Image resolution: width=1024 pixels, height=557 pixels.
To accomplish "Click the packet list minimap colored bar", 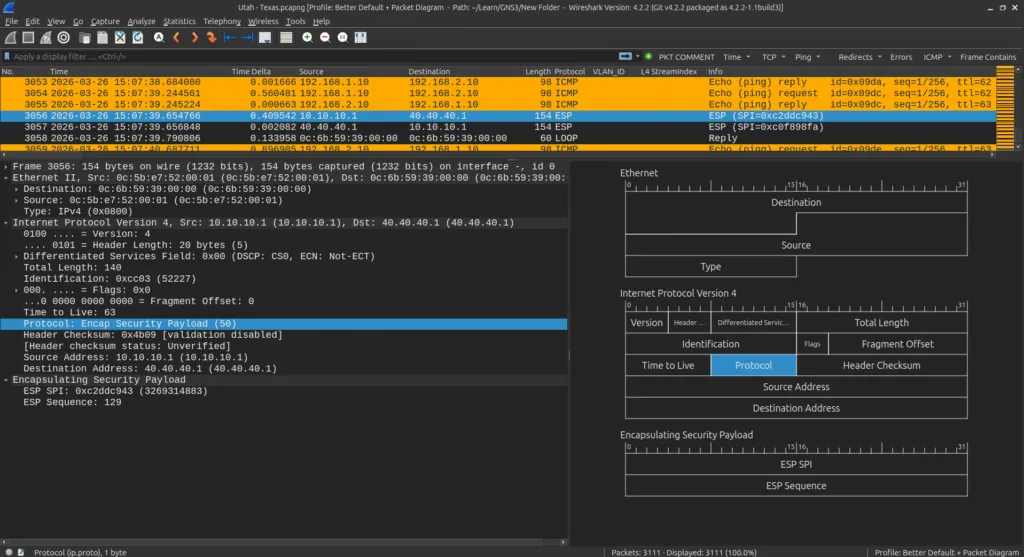I will coord(1004,108).
